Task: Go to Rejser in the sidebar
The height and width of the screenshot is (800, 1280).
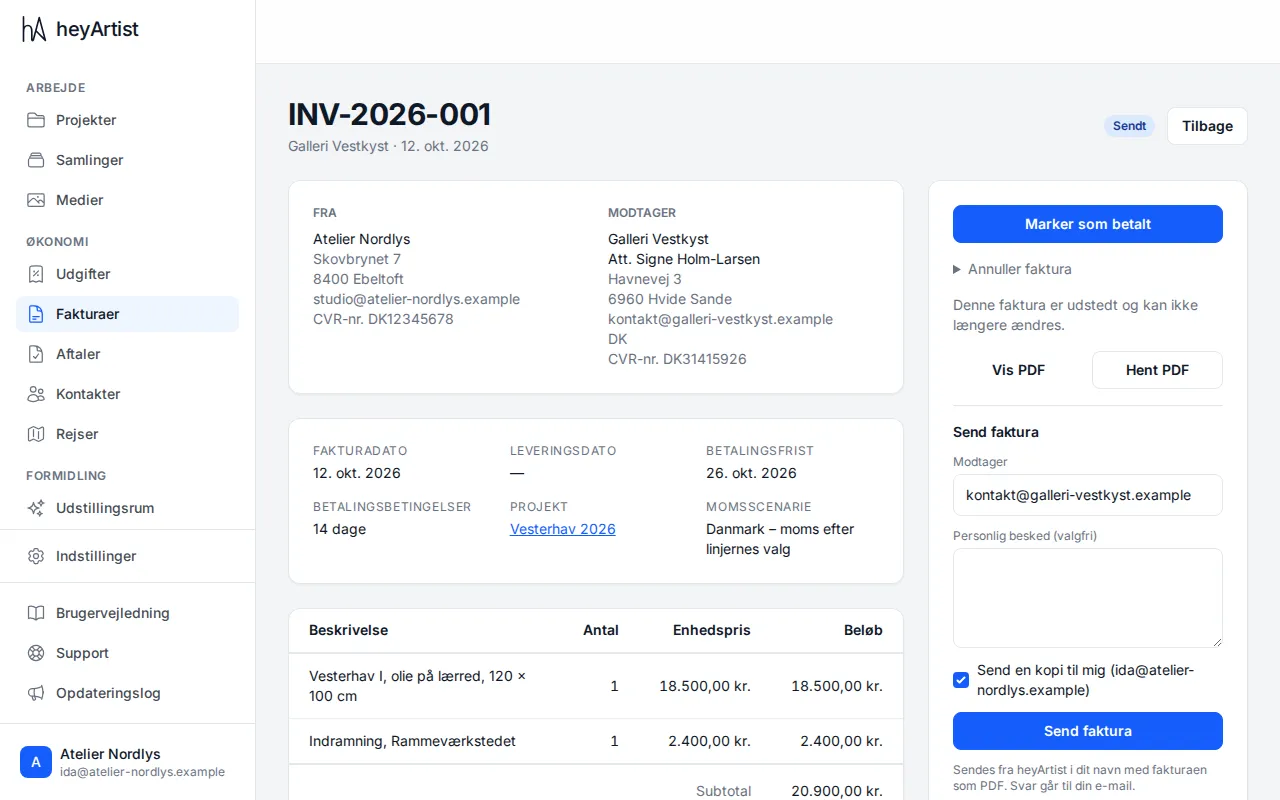Action: click(x=128, y=434)
